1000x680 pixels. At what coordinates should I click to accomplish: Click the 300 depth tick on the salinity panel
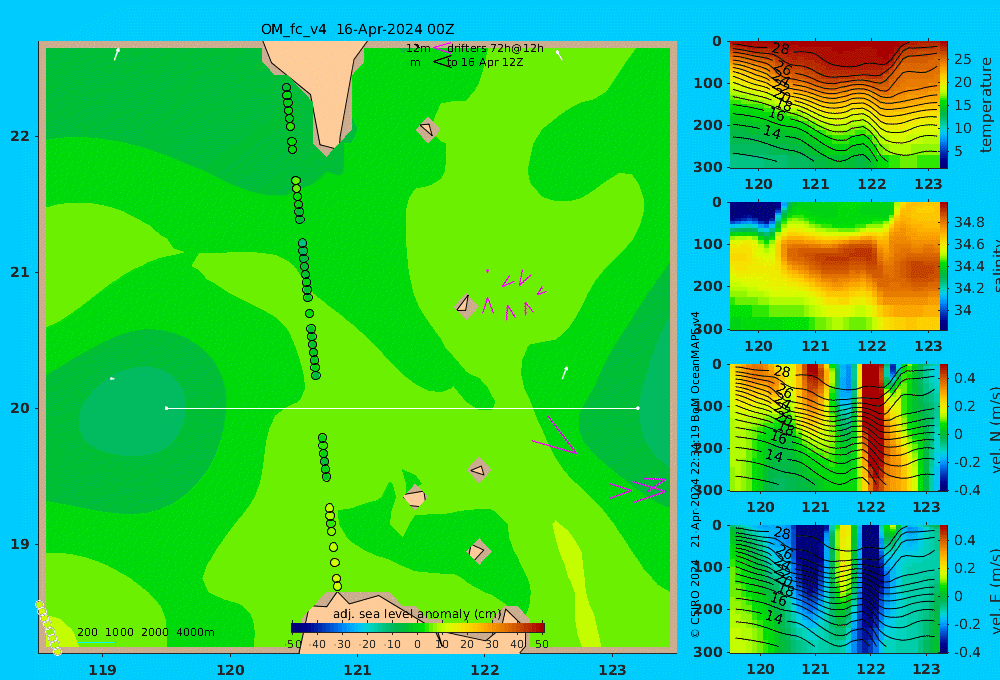[x=708, y=329]
